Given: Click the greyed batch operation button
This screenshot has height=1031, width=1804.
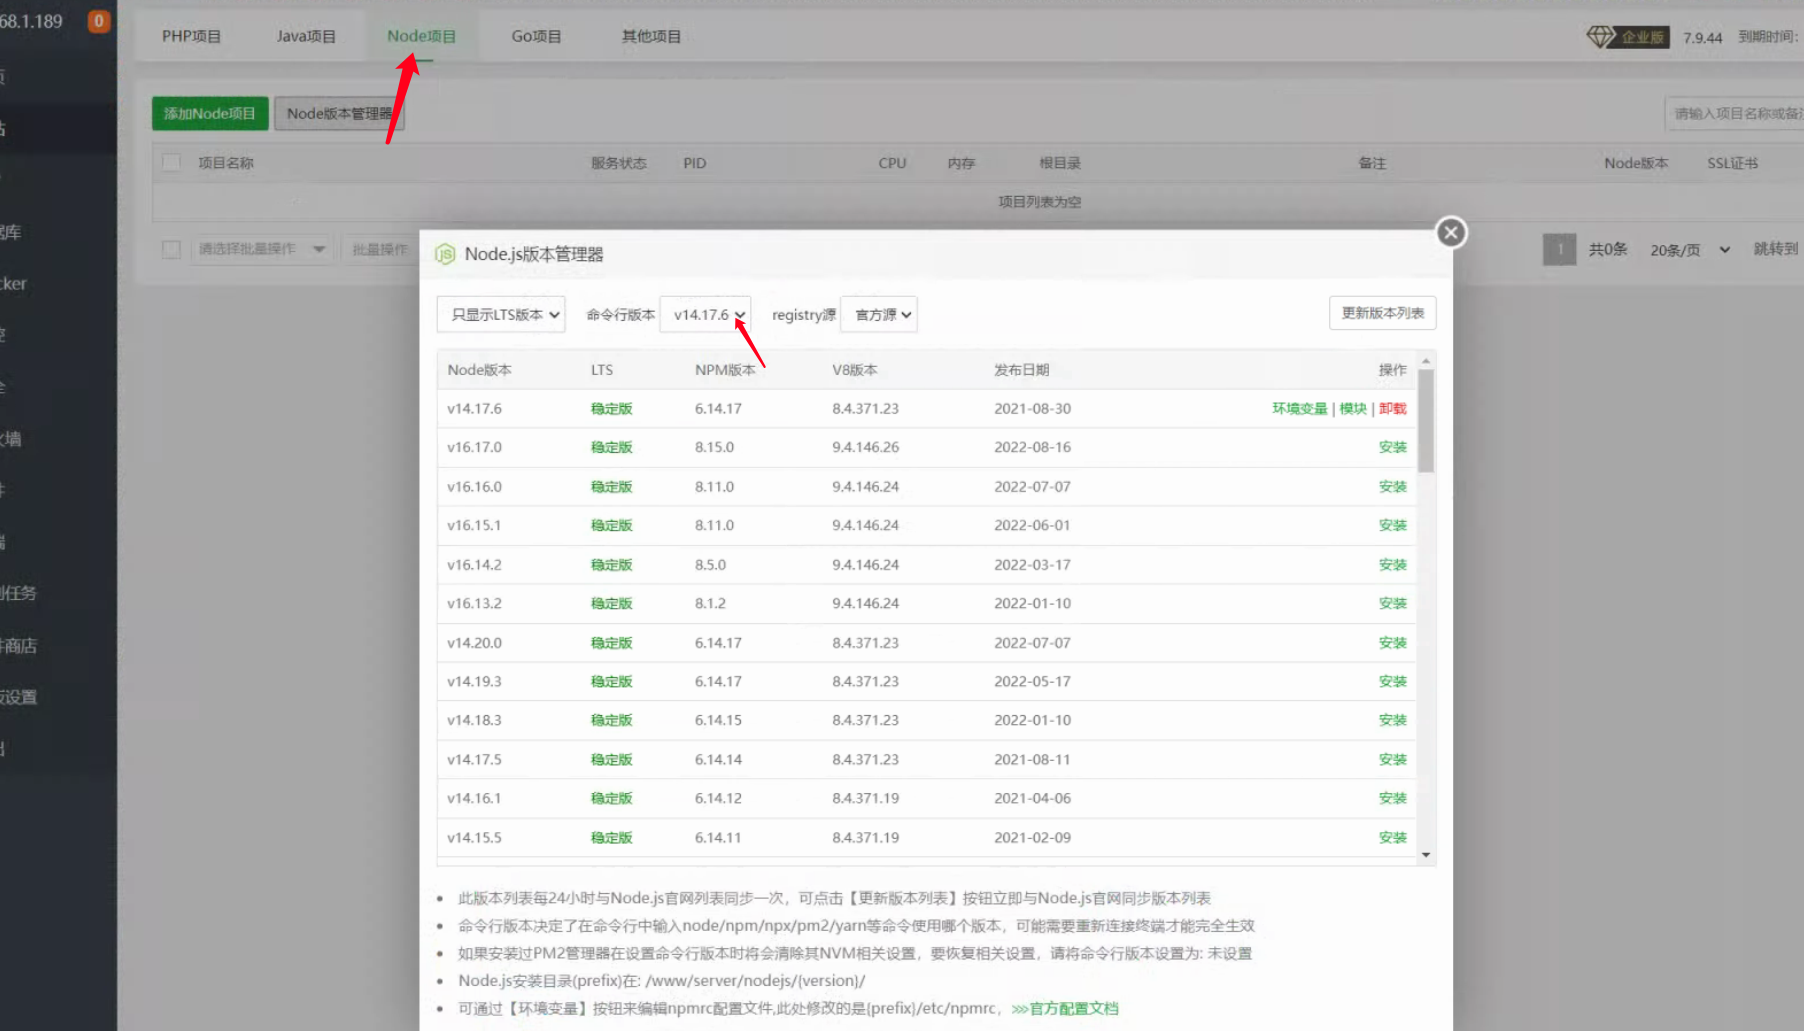Looking at the screenshot, I should tap(380, 249).
